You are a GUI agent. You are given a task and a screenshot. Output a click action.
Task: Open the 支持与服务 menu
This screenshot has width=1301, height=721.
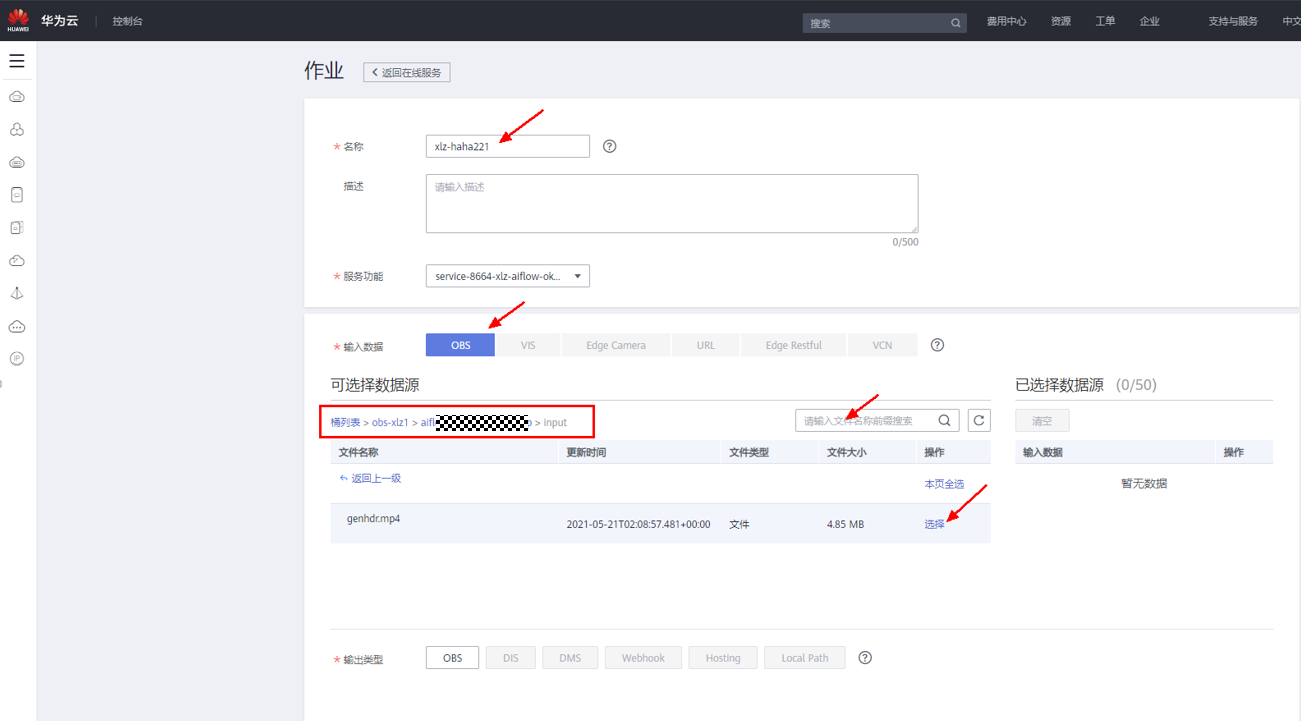click(x=1233, y=21)
